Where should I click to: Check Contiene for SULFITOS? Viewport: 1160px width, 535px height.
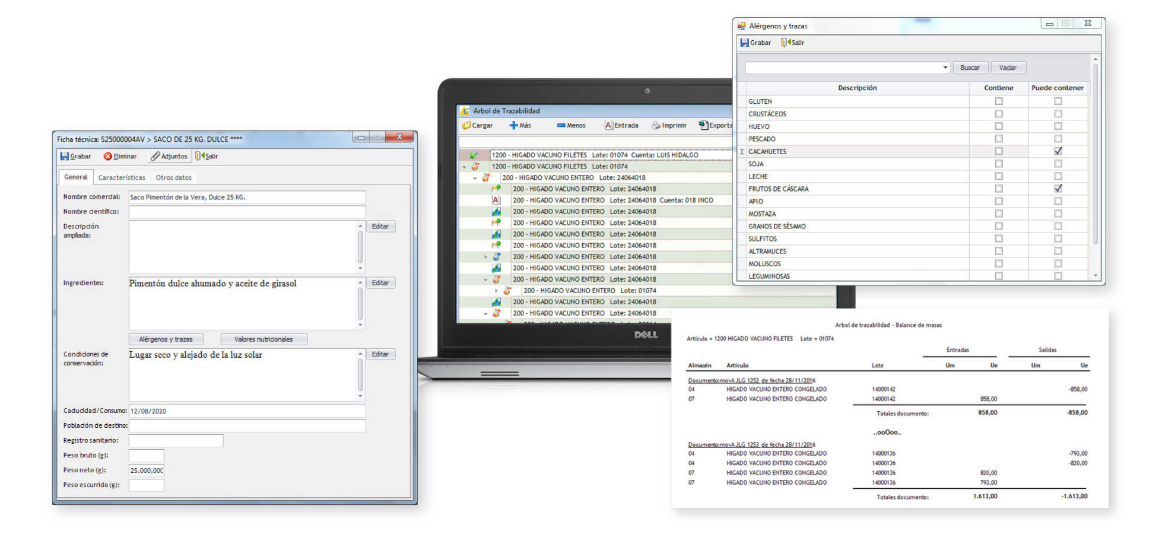999,238
